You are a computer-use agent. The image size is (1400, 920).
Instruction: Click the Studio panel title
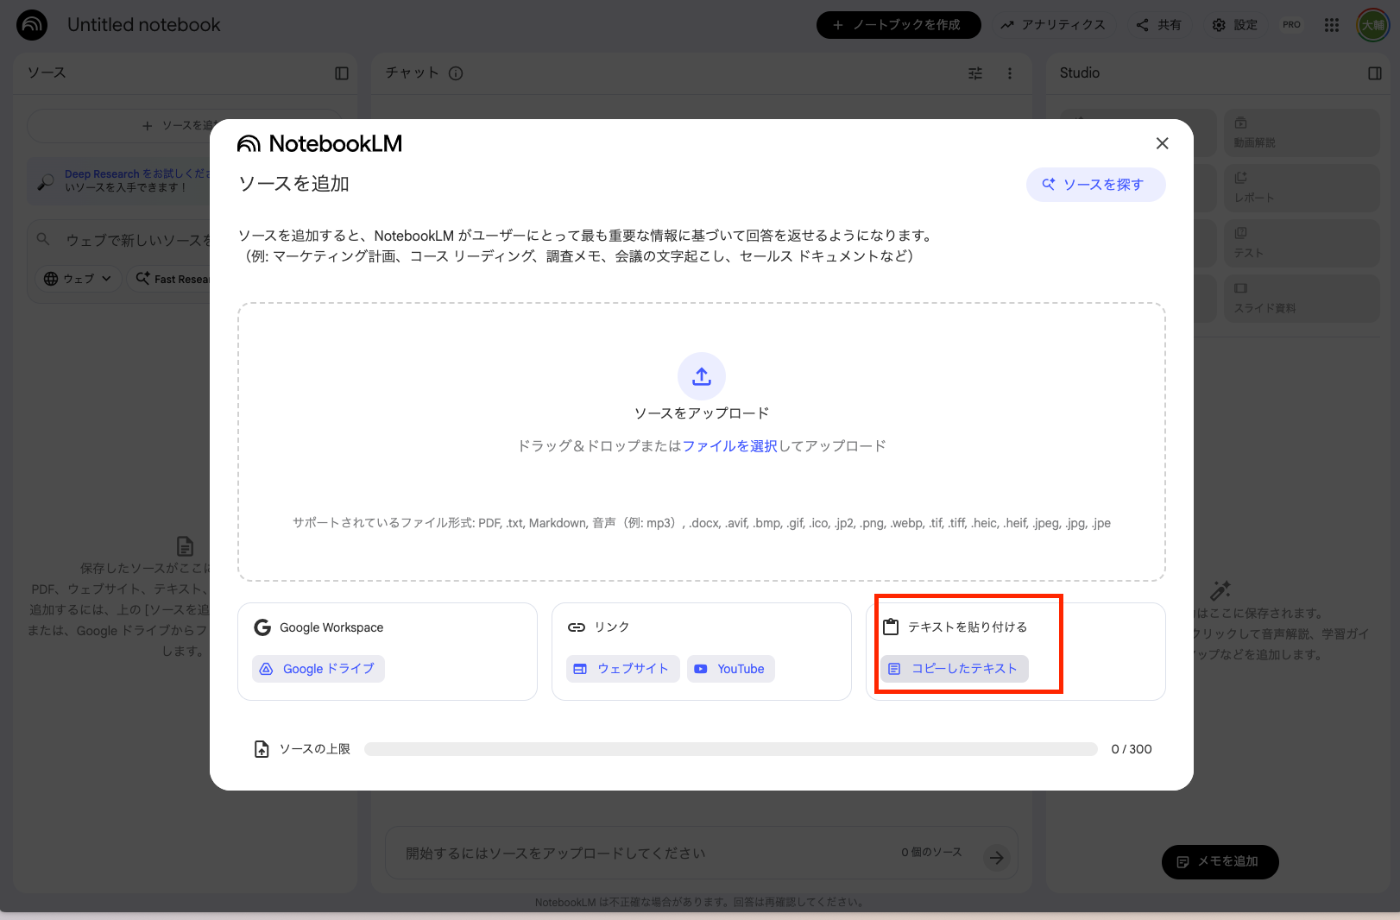click(x=1079, y=73)
